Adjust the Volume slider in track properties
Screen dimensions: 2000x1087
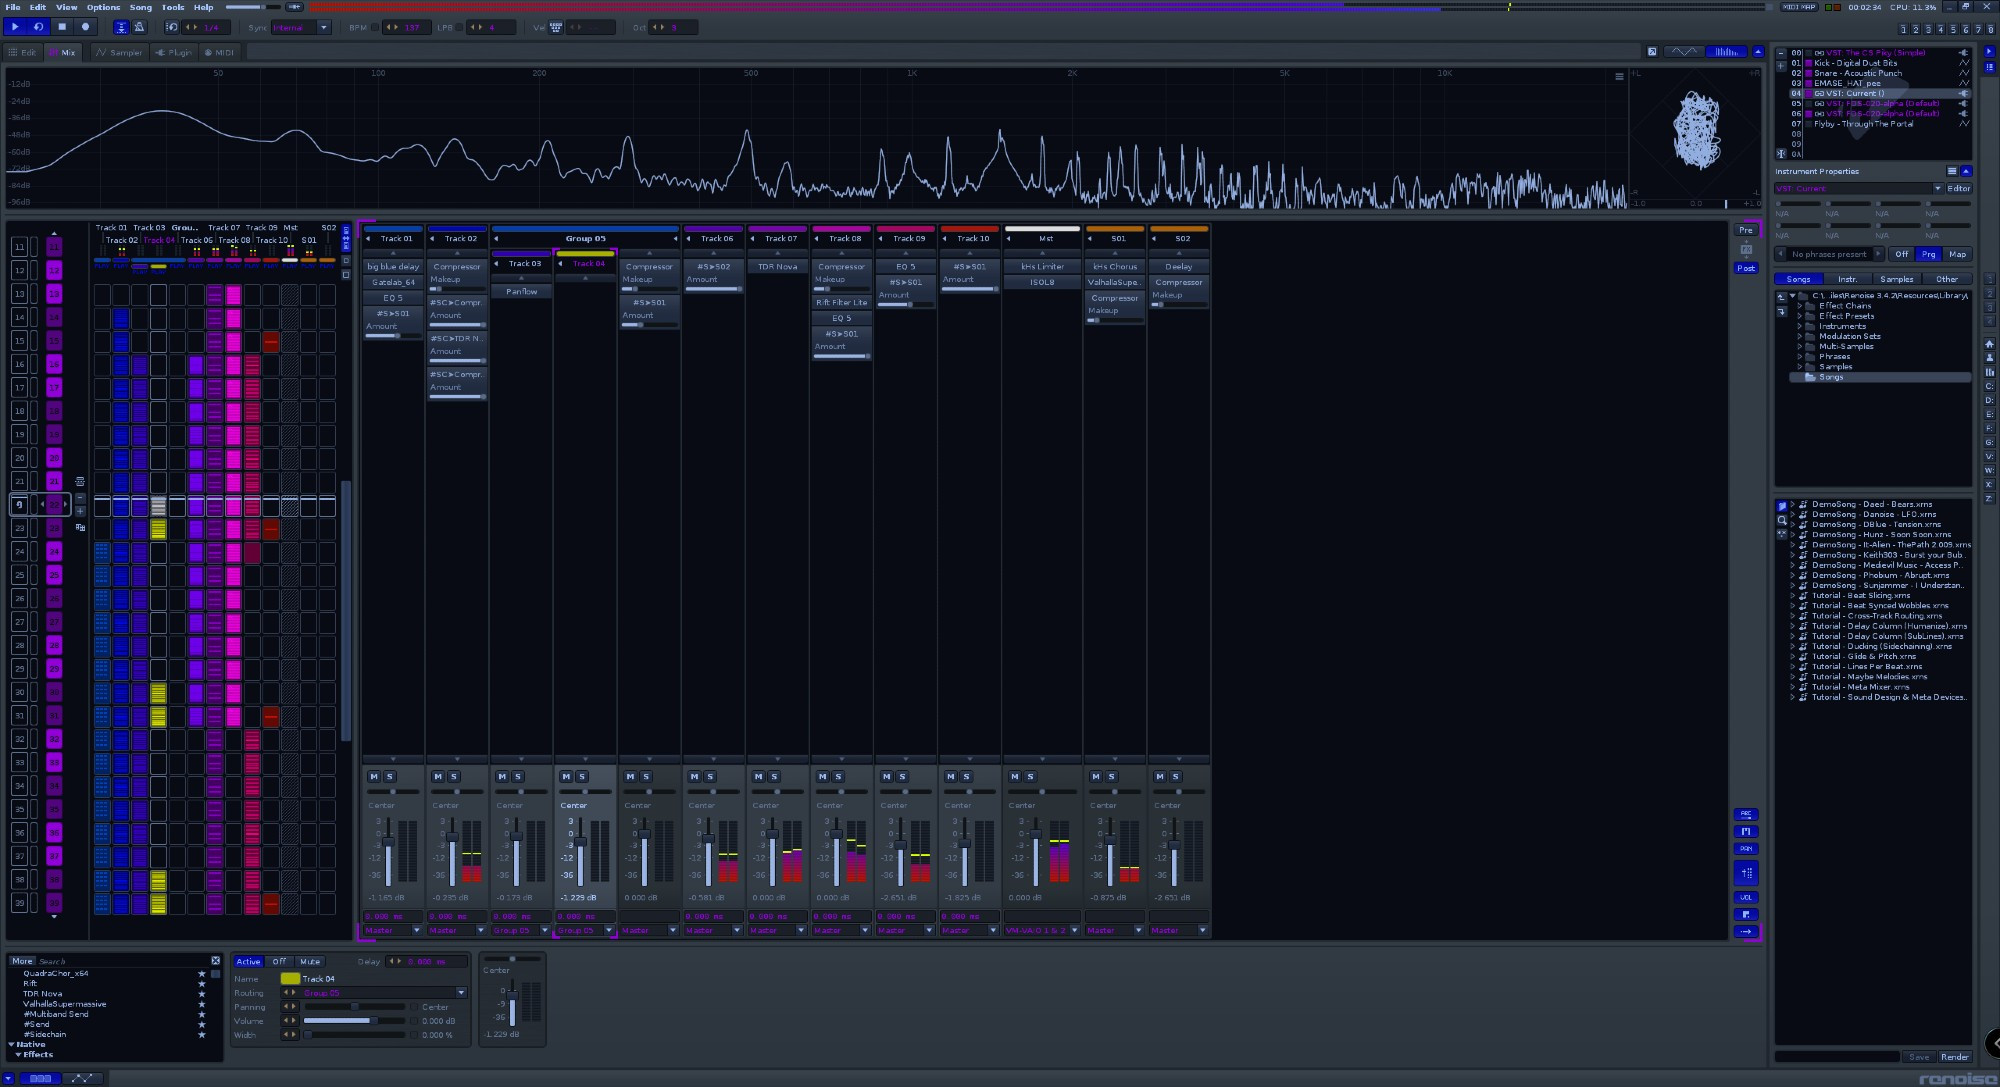[355, 1021]
